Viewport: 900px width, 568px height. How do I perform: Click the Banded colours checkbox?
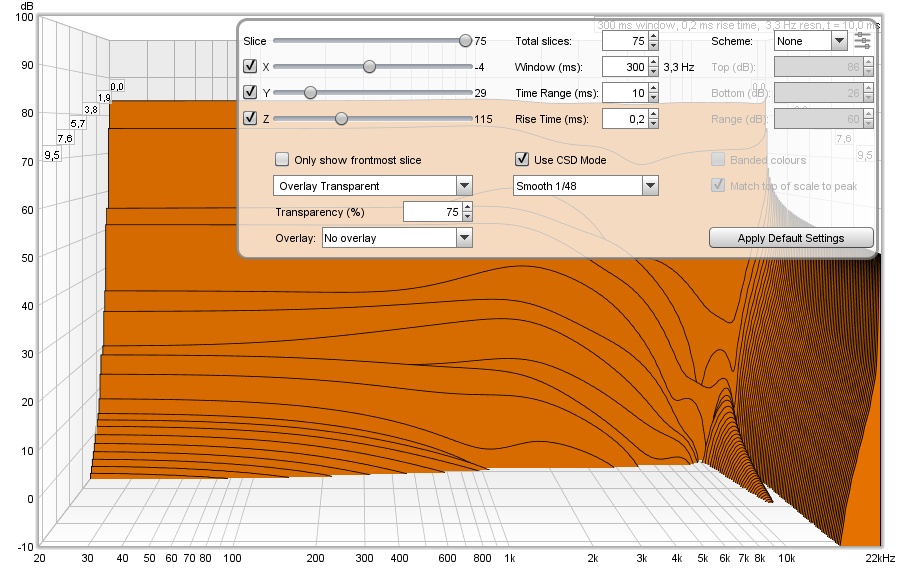click(717, 159)
